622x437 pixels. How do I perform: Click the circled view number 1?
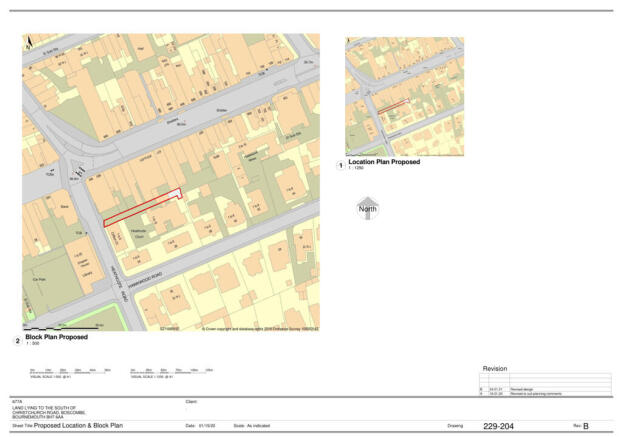point(340,165)
